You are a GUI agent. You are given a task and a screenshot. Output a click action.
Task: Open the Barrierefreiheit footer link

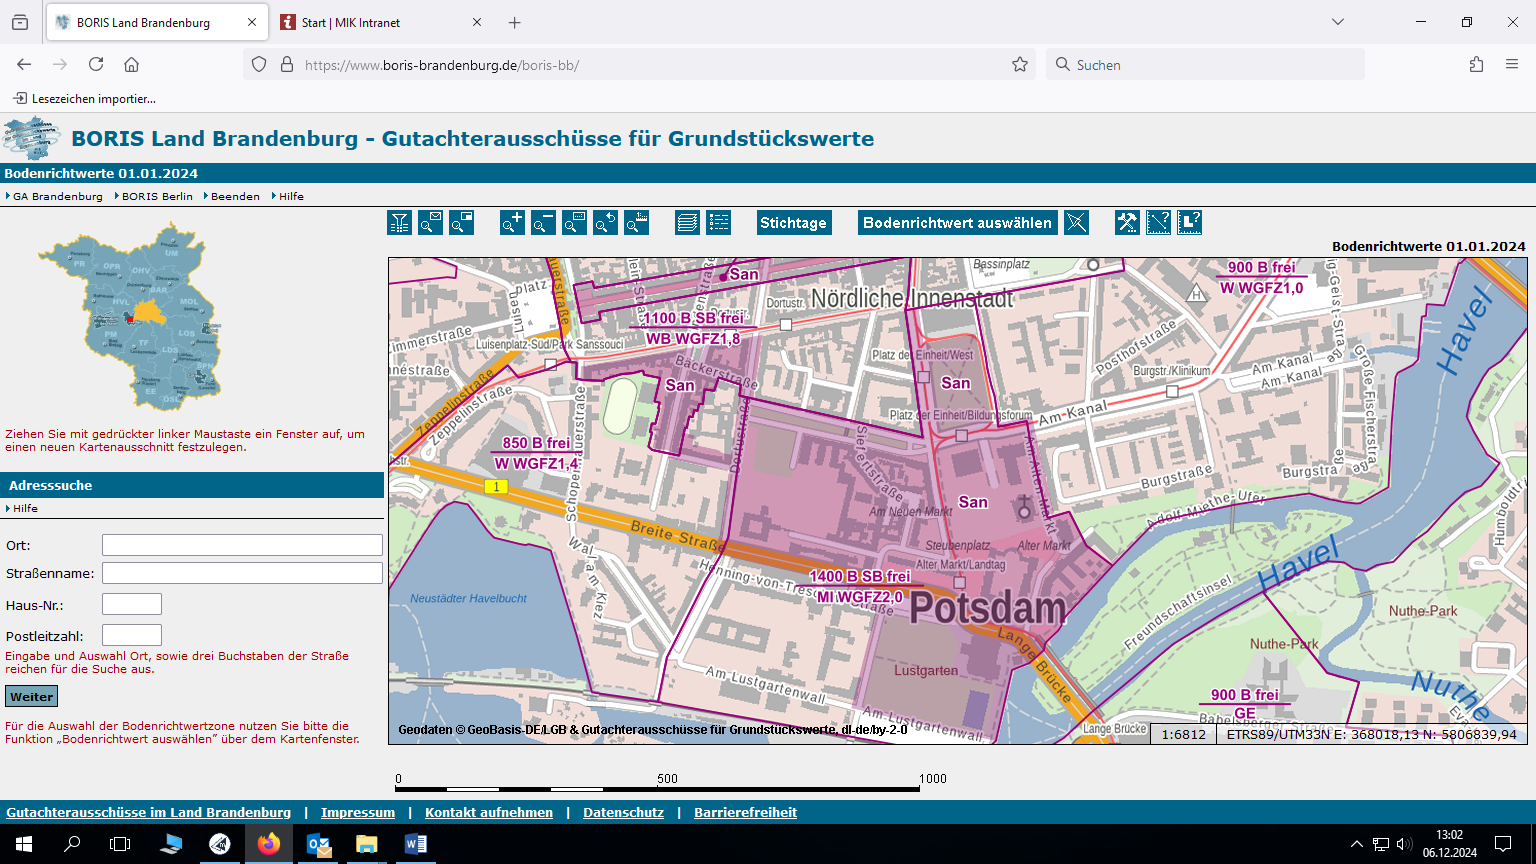[746, 812]
